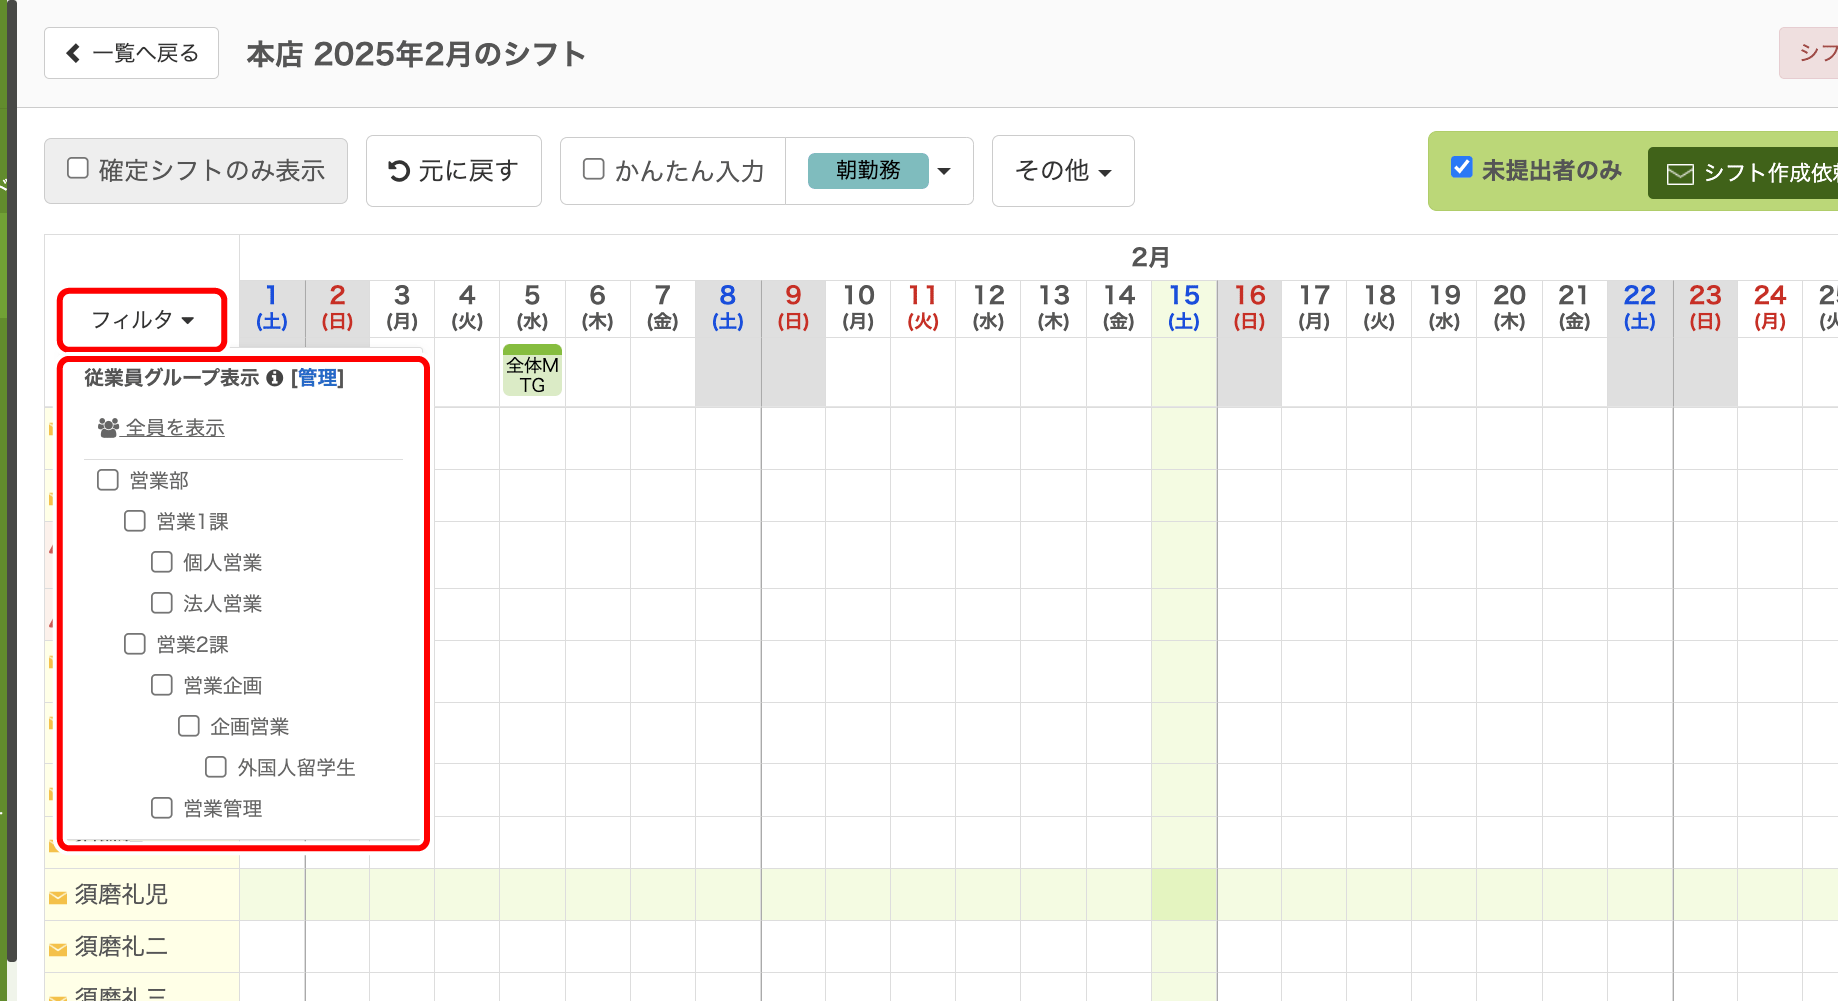Check the 外国人留学生 checkbox
Image resolution: width=1838 pixels, height=1001 pixels.
(216, 767)
